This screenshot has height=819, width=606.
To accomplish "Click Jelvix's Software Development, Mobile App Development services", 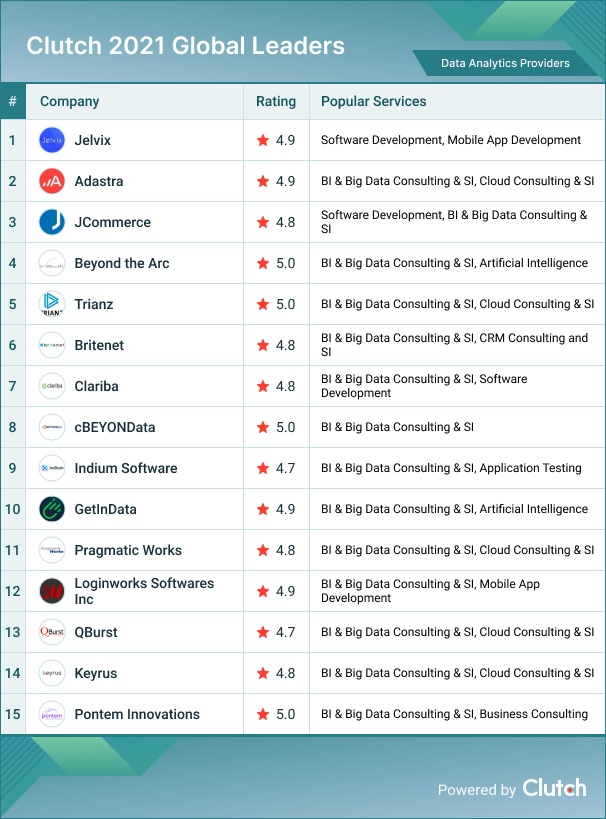I will coord(451,140).
